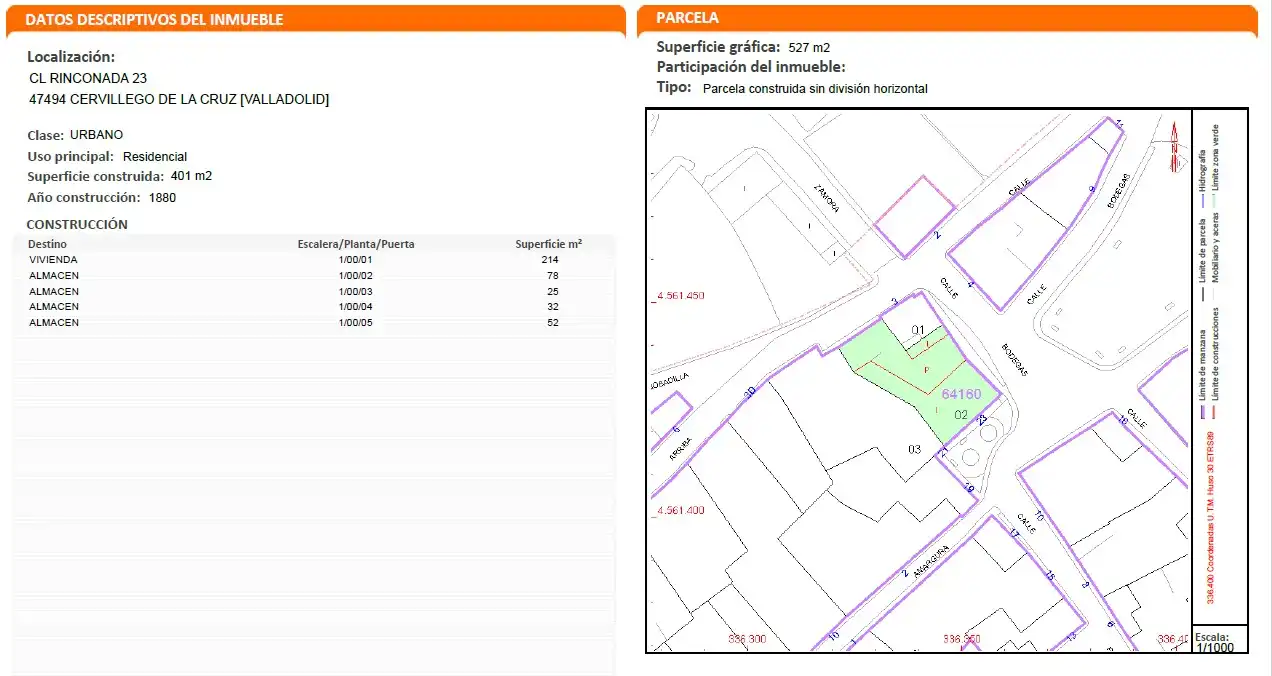The image size is (1272, 676).
Task: Click the Superficie m² column header
Action: coord(549,243)
